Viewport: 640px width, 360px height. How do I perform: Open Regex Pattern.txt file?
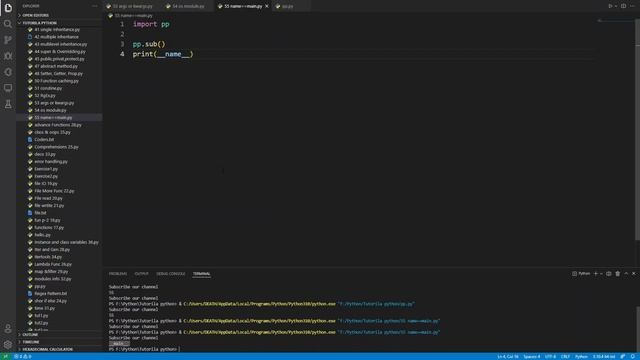(59, 293)
